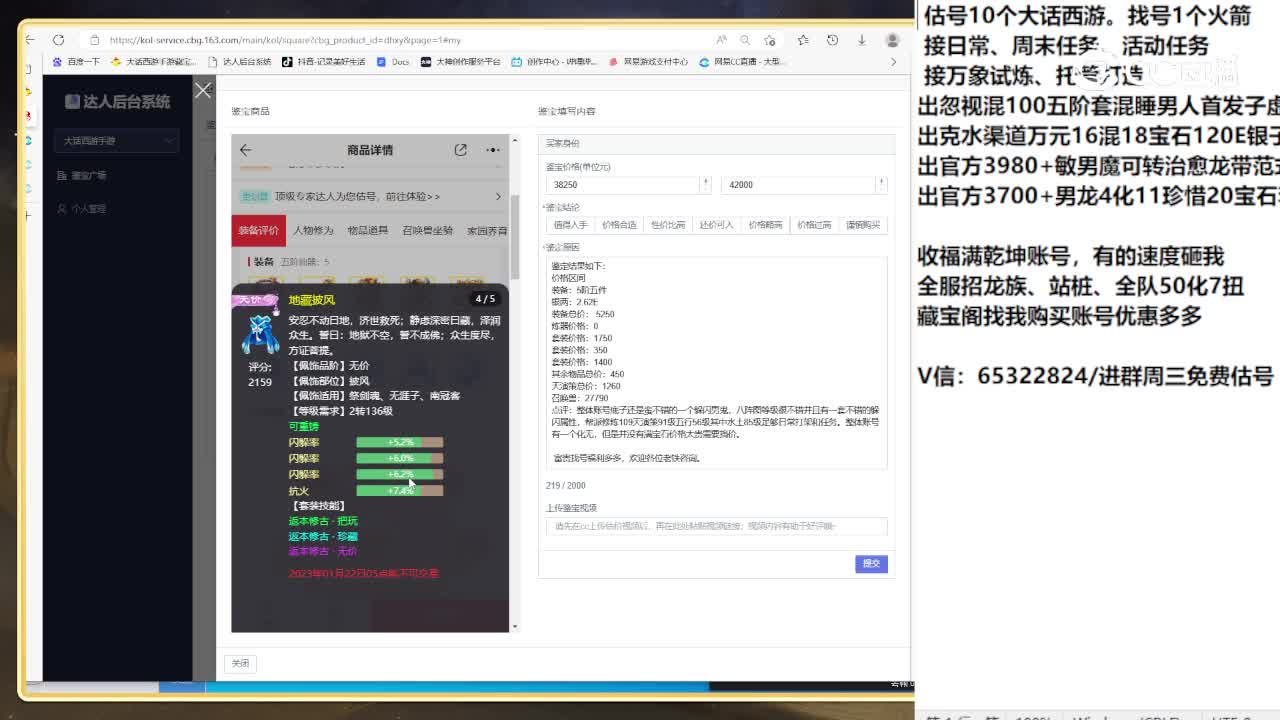This screenshot has height=720, width=1280.
Task: Select the 家园养育 tab
Action: (486, 230)
